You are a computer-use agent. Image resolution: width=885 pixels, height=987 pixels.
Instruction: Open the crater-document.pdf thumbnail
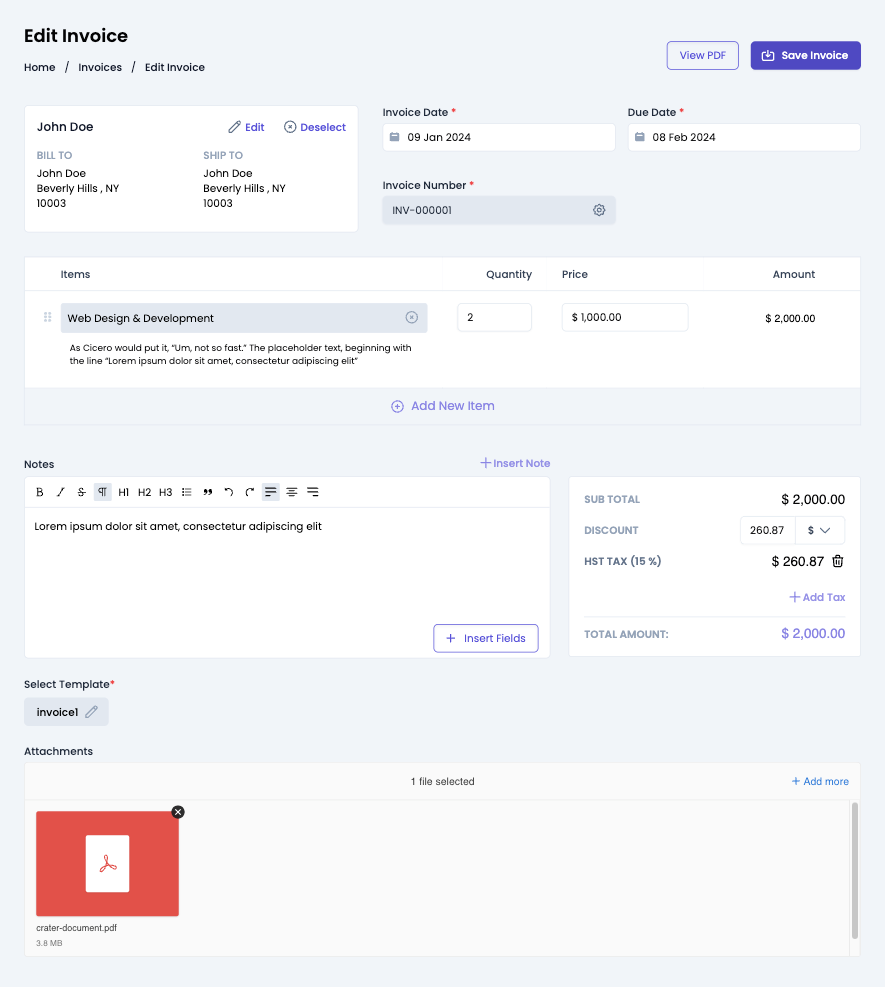tap(108, 864)
